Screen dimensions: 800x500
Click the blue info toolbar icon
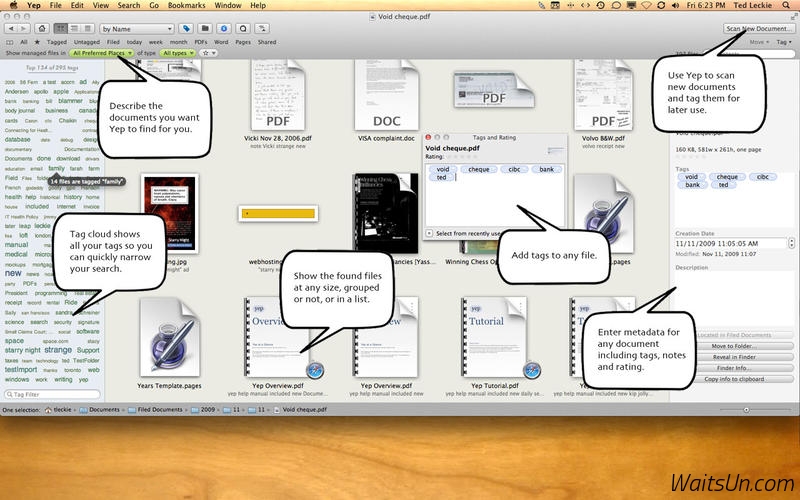(x=224, y=29)
